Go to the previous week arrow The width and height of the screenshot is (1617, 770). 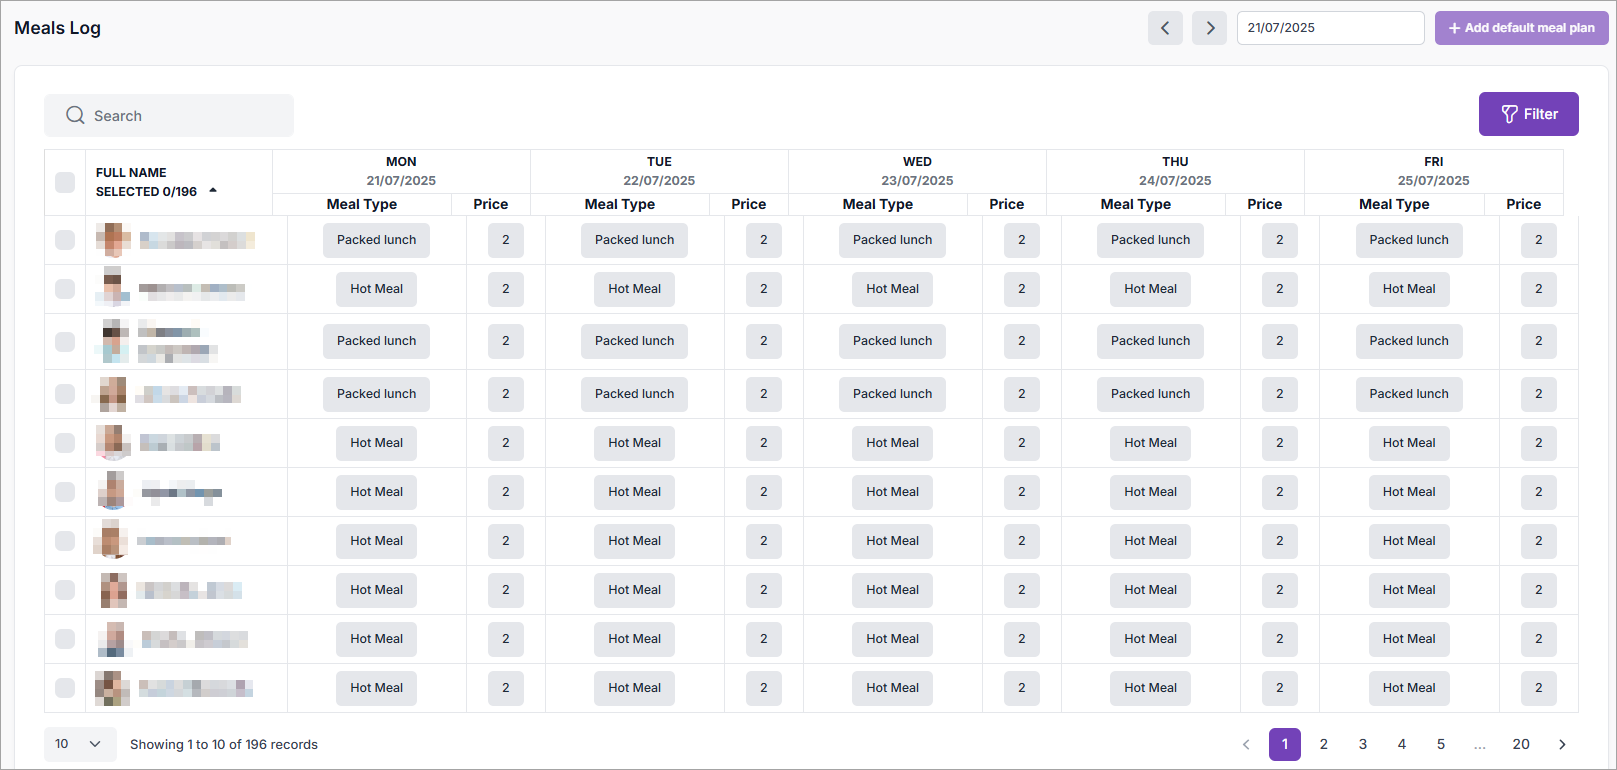(x=1165, y=28)
